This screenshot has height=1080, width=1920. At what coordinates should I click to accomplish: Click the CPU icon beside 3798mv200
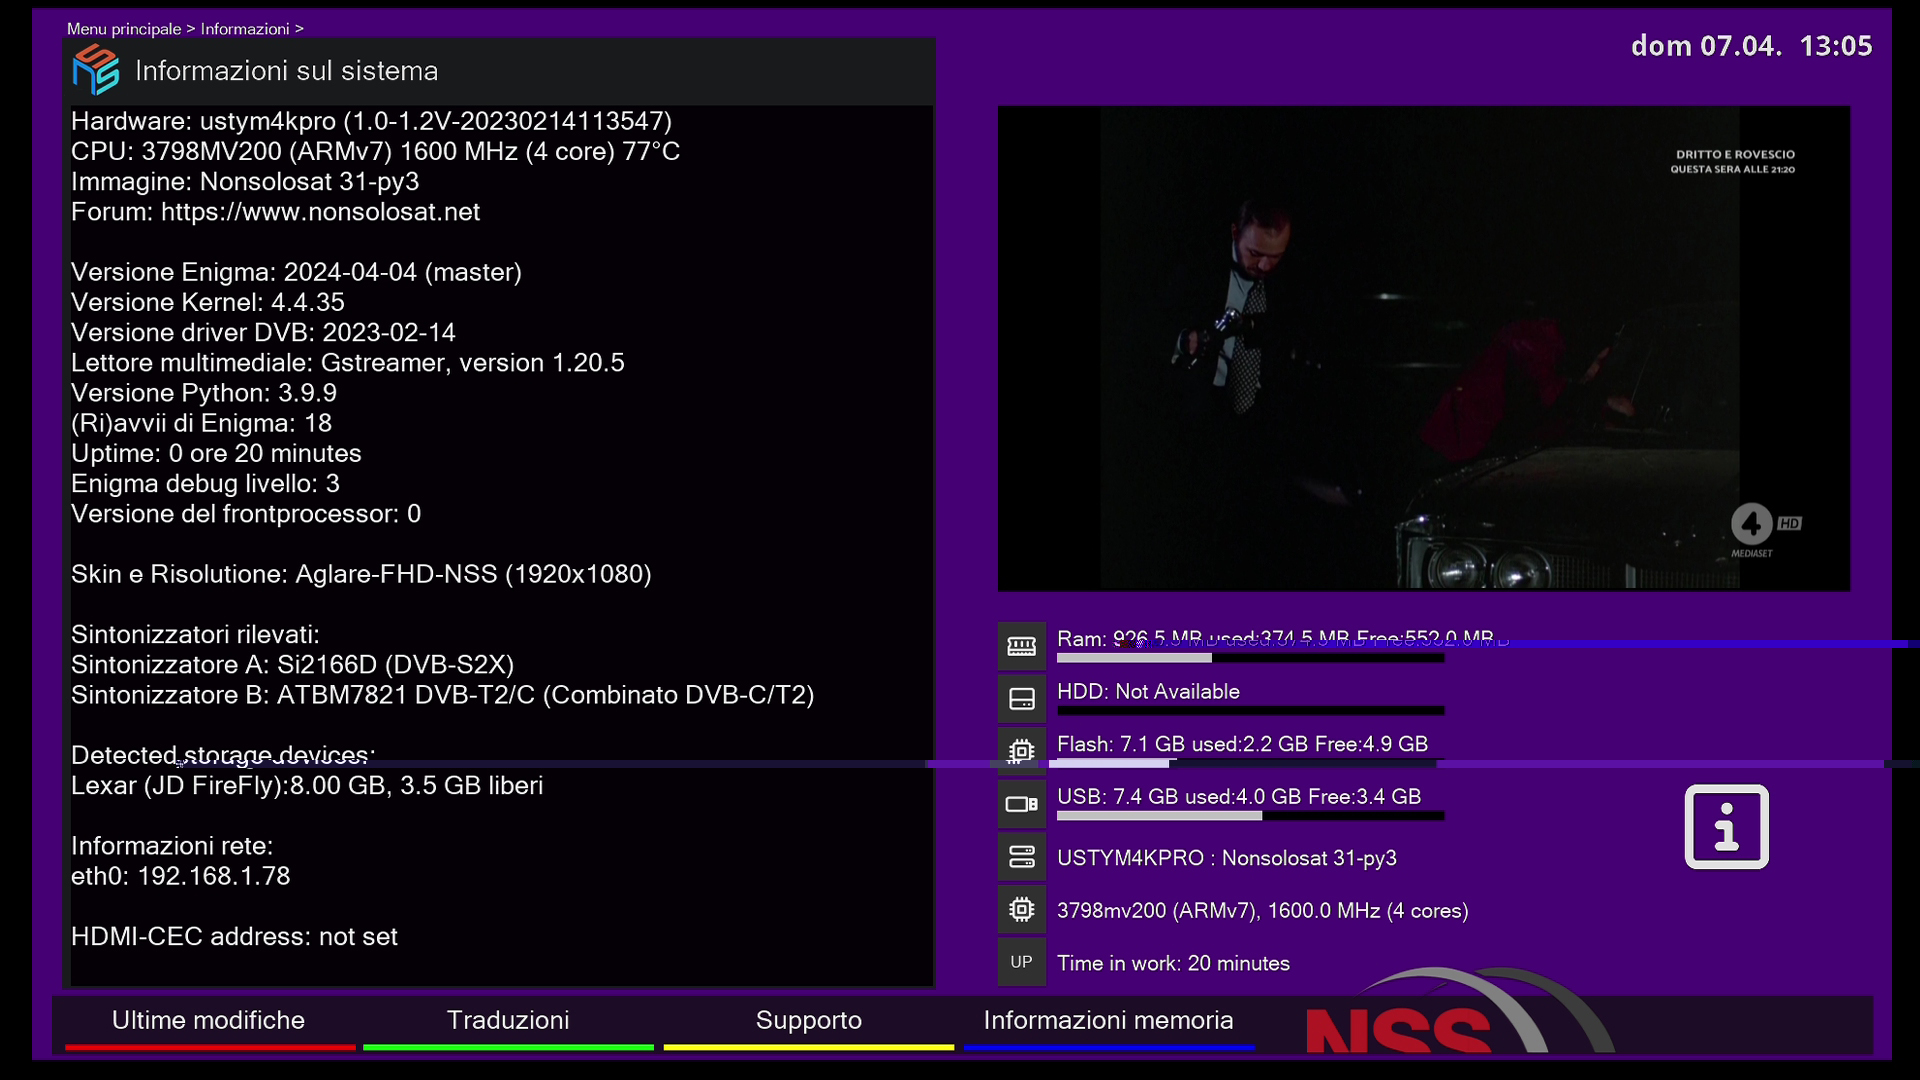coord(1021,910)
